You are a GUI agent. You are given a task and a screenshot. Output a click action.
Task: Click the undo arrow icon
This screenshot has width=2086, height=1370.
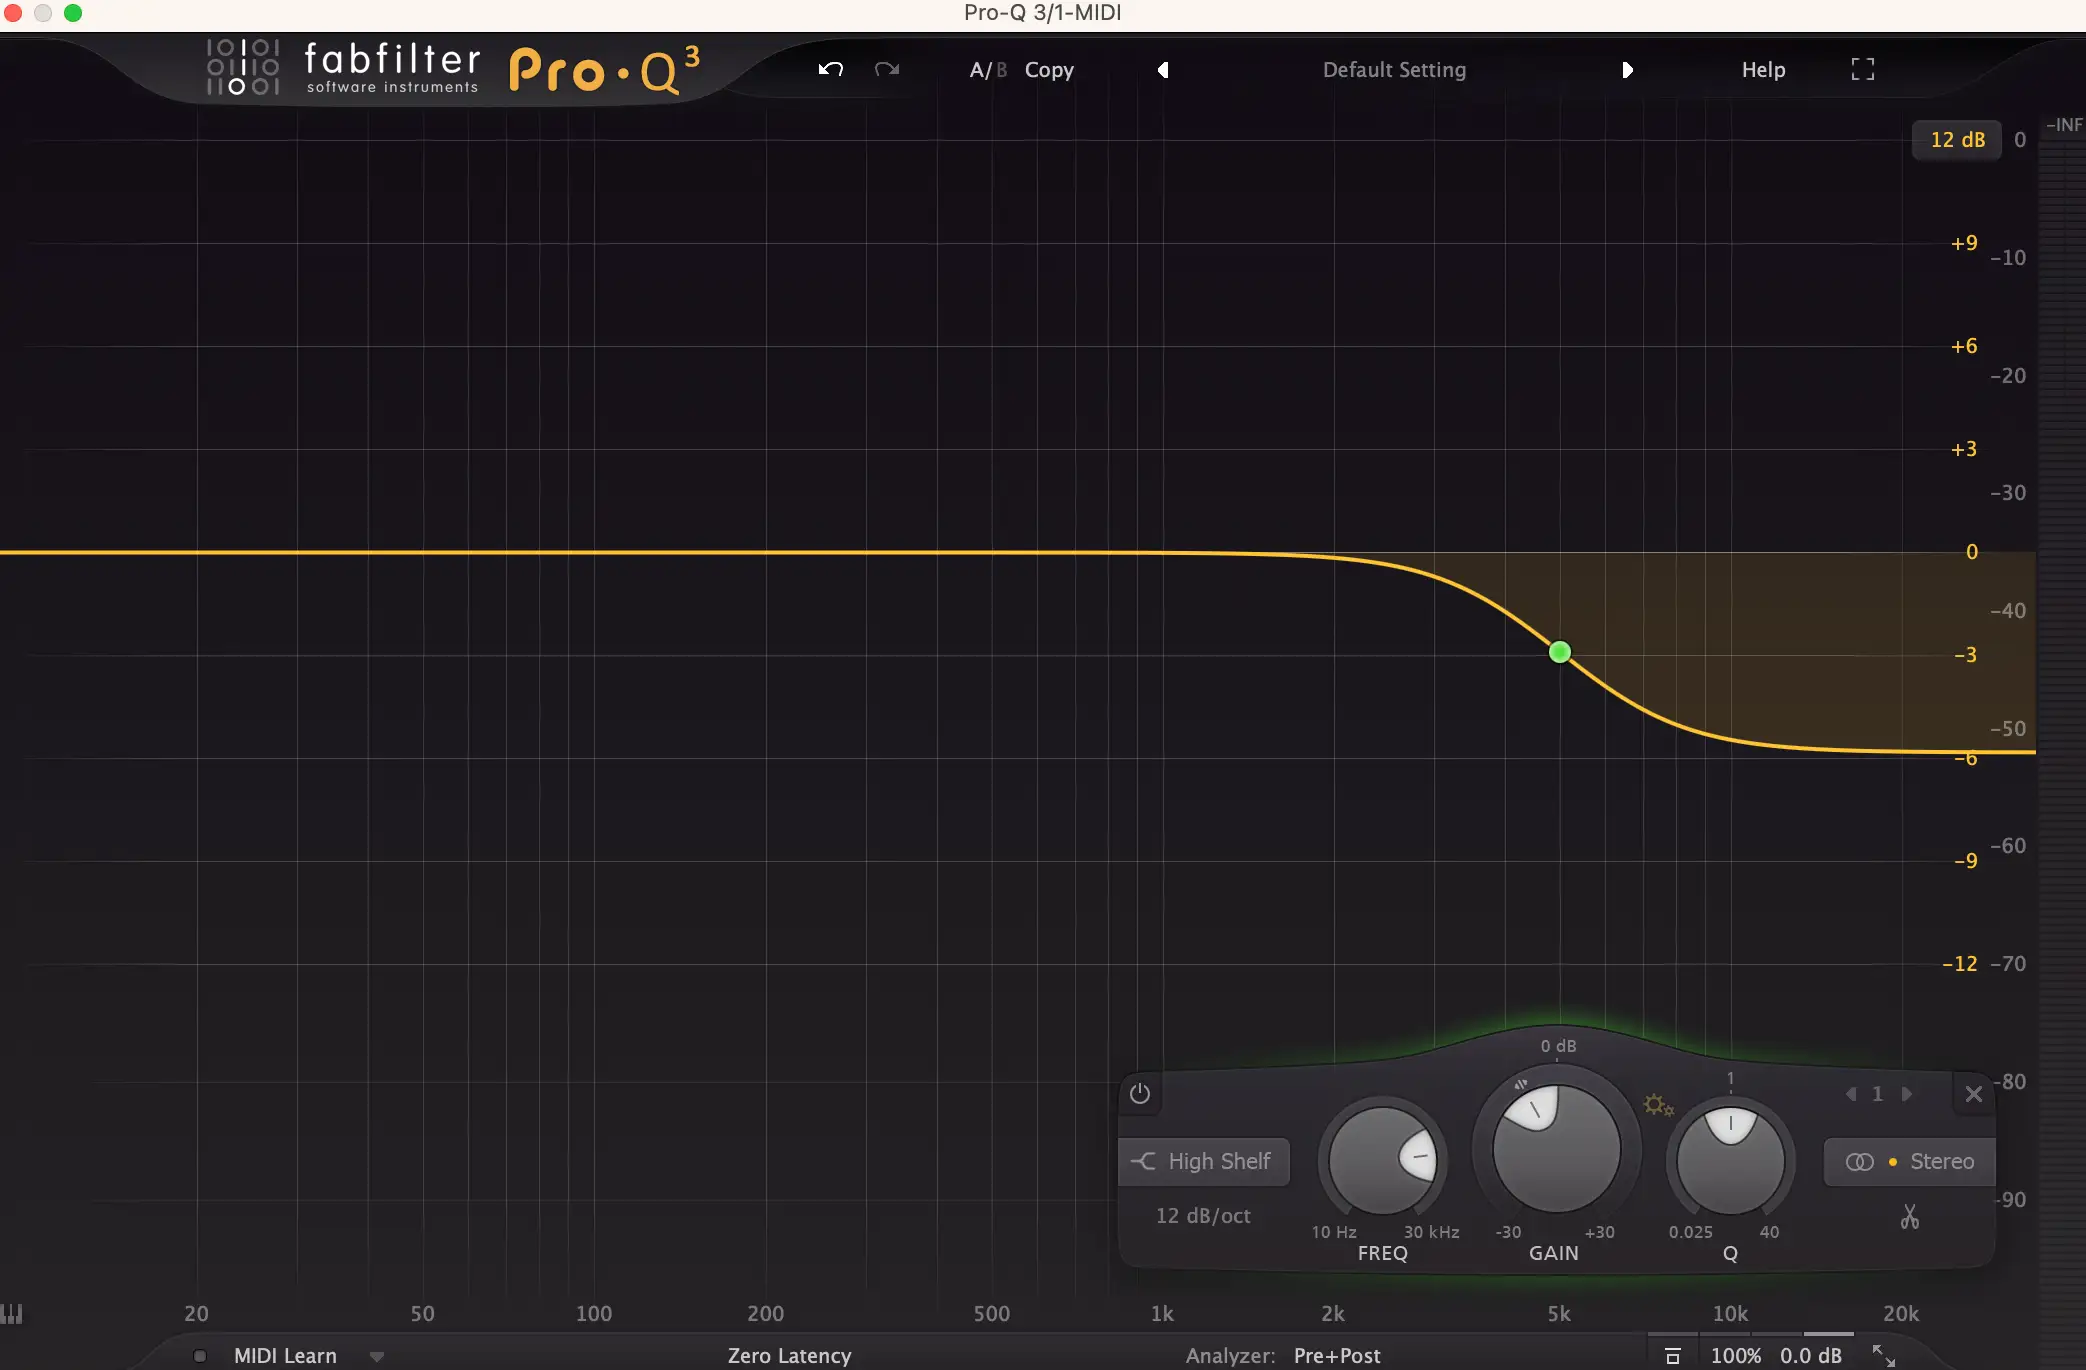pyautogui.click(x=830, y=69)
